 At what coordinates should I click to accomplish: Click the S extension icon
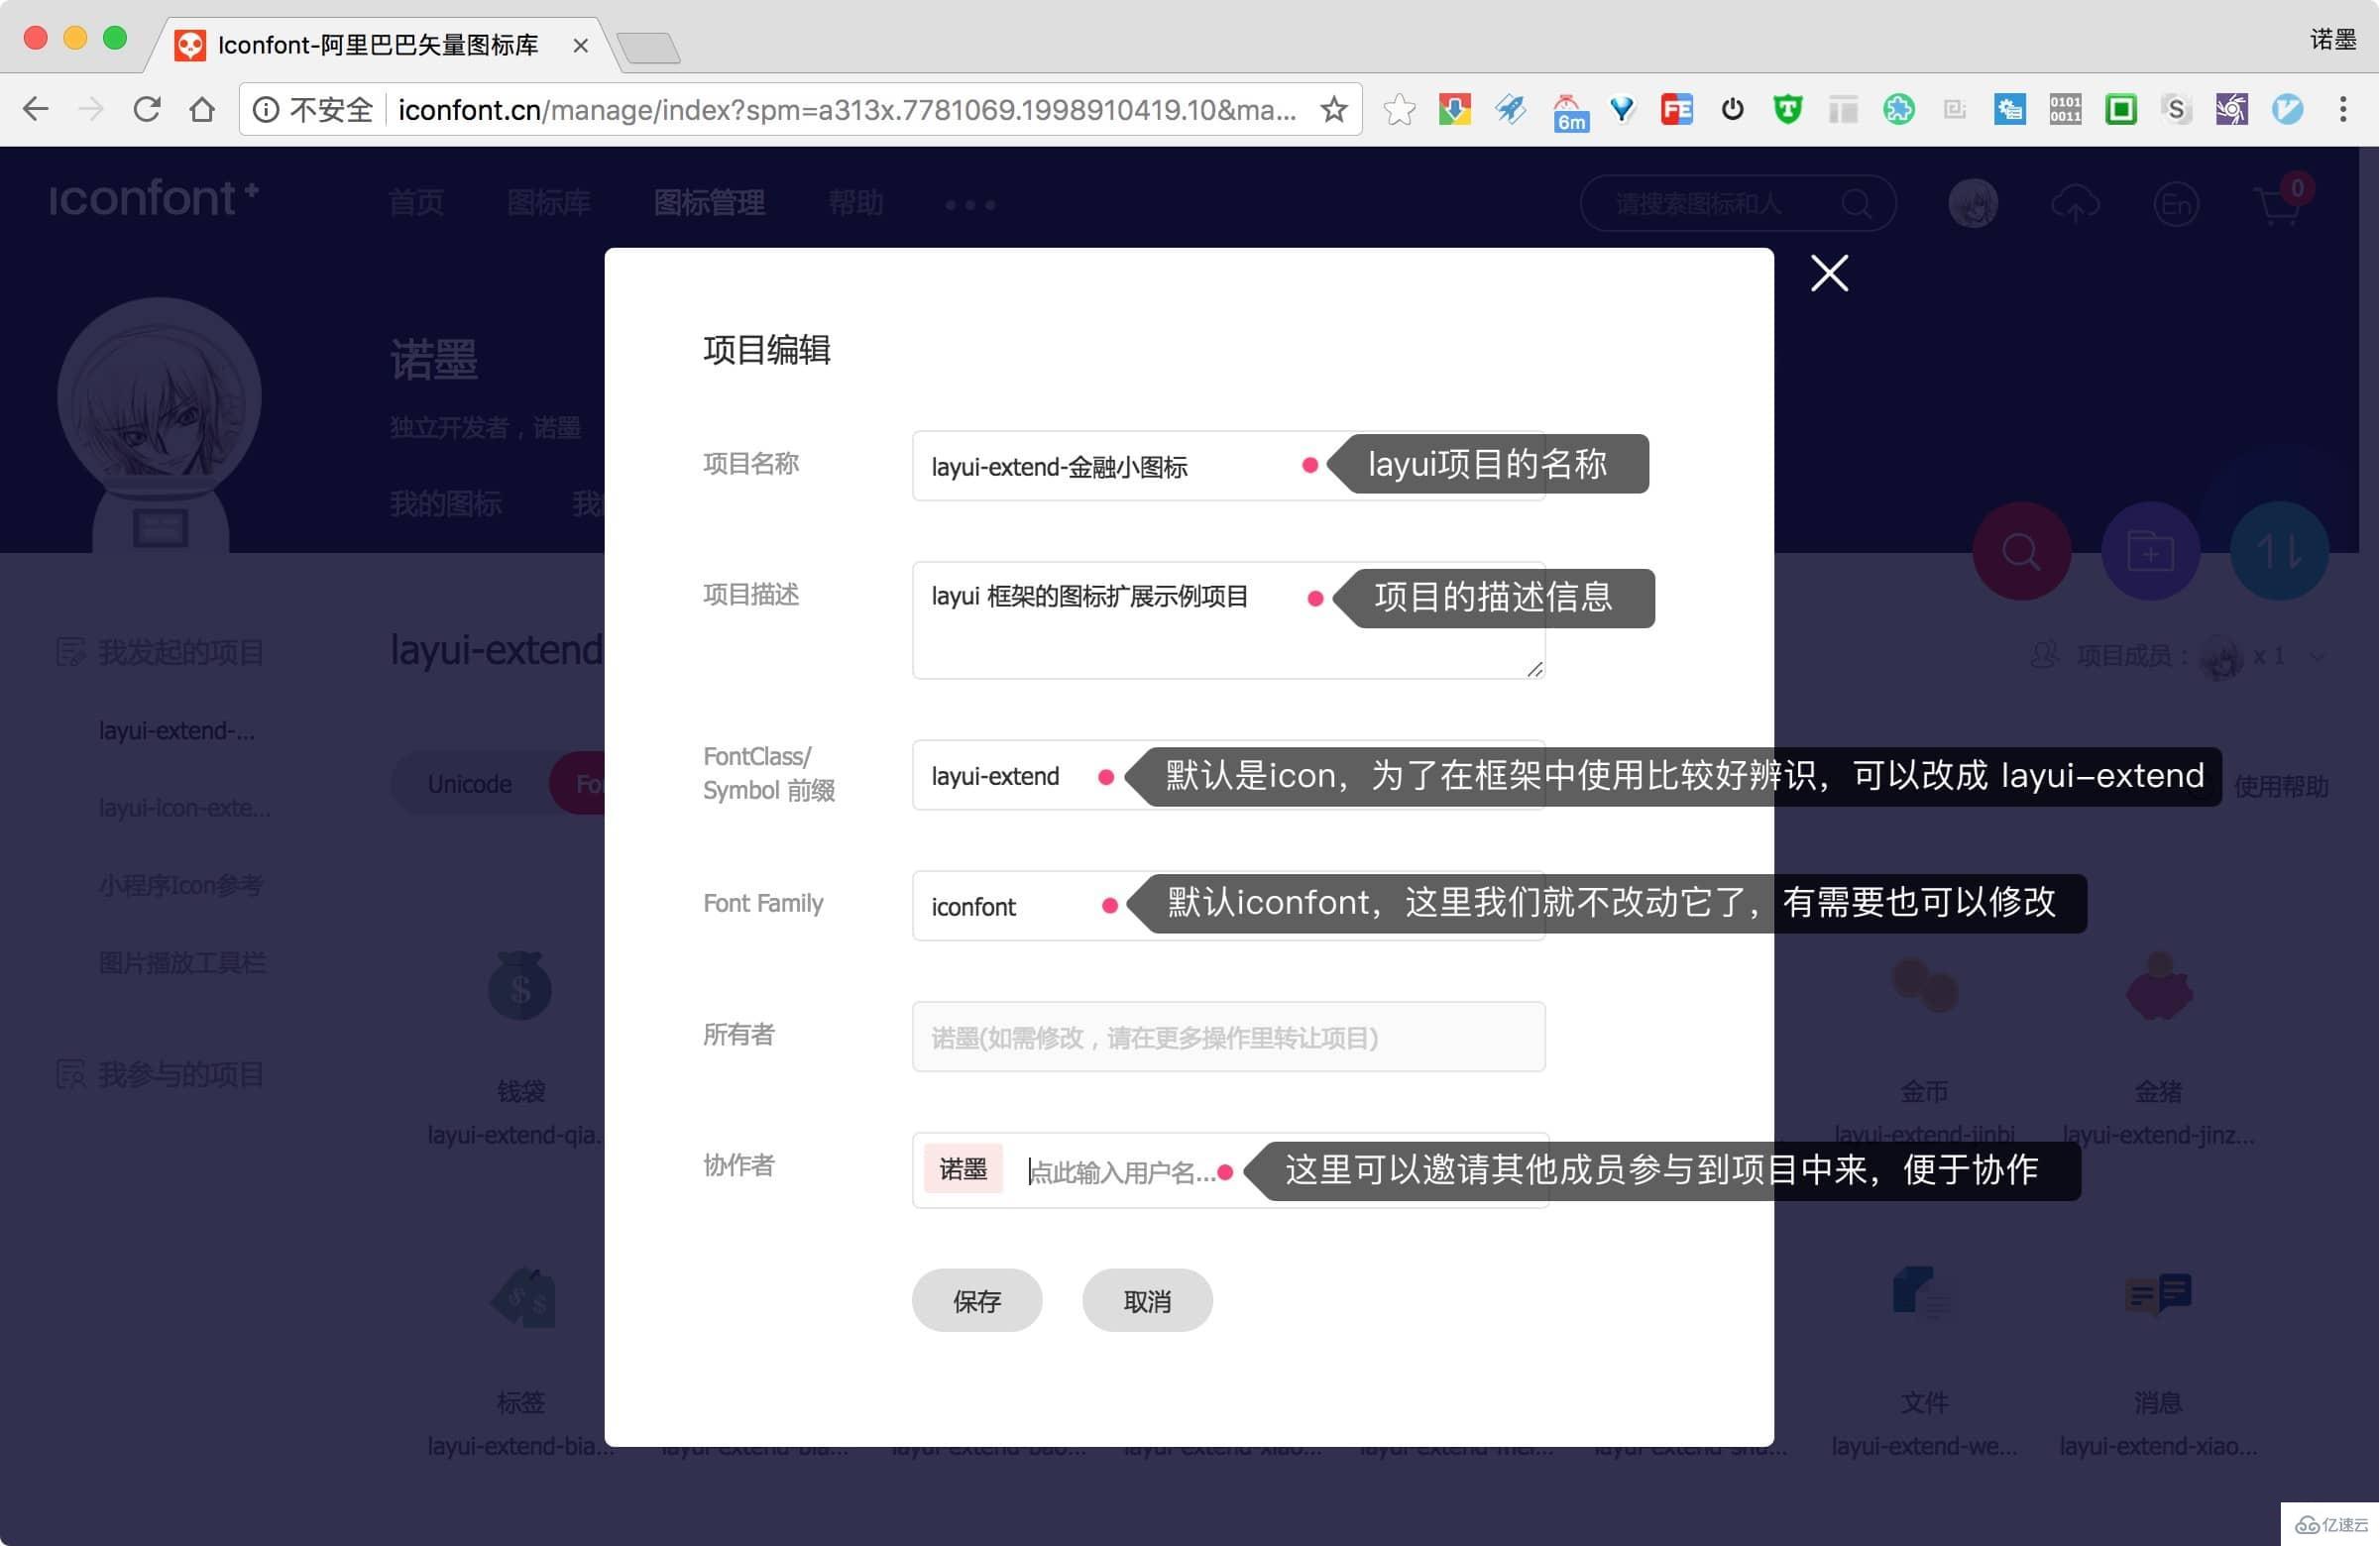tap(2175, 109)
